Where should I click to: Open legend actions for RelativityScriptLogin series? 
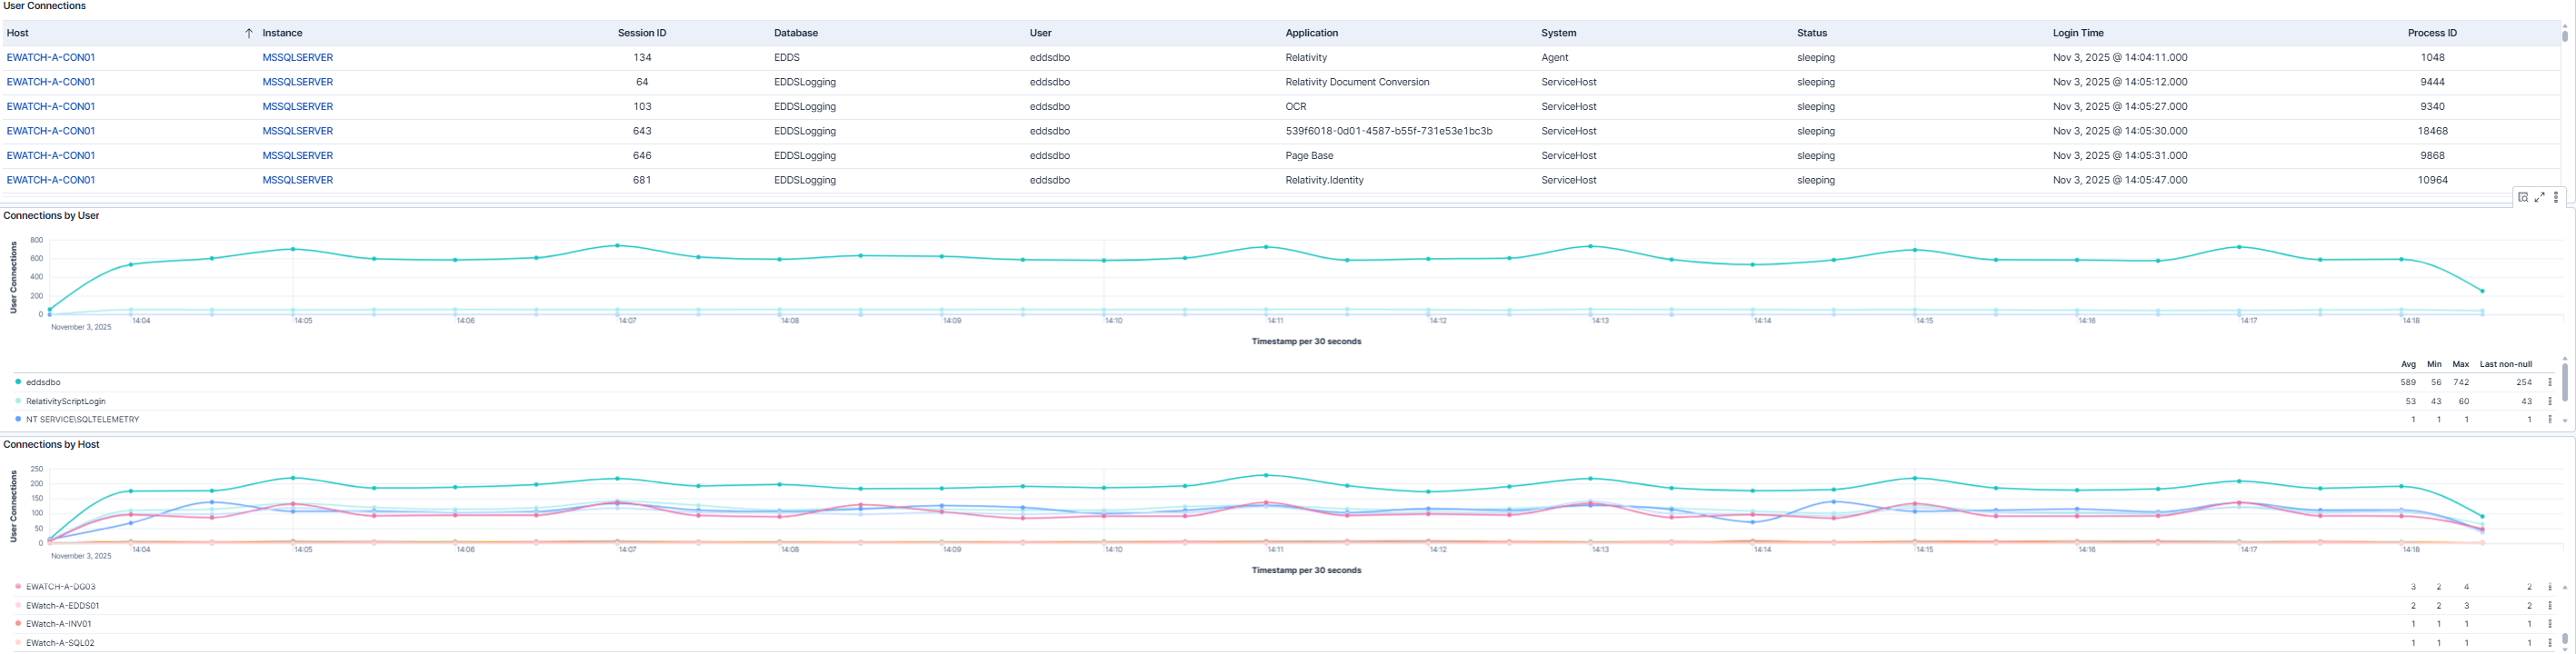(2550, 401)
